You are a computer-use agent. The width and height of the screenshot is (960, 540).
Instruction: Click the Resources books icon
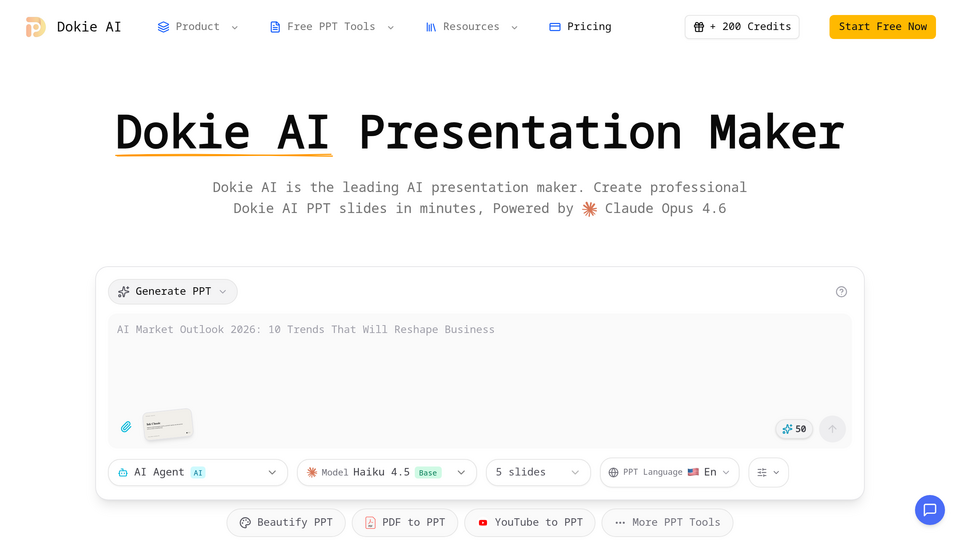(x=431, y=27)
